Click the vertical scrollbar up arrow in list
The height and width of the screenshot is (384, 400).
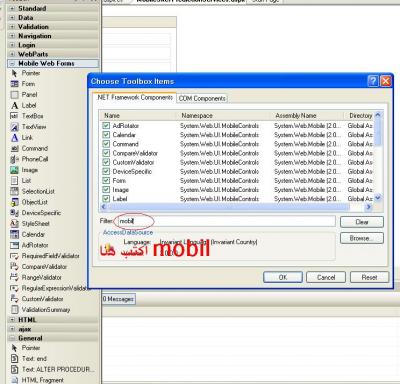point(378,115)
